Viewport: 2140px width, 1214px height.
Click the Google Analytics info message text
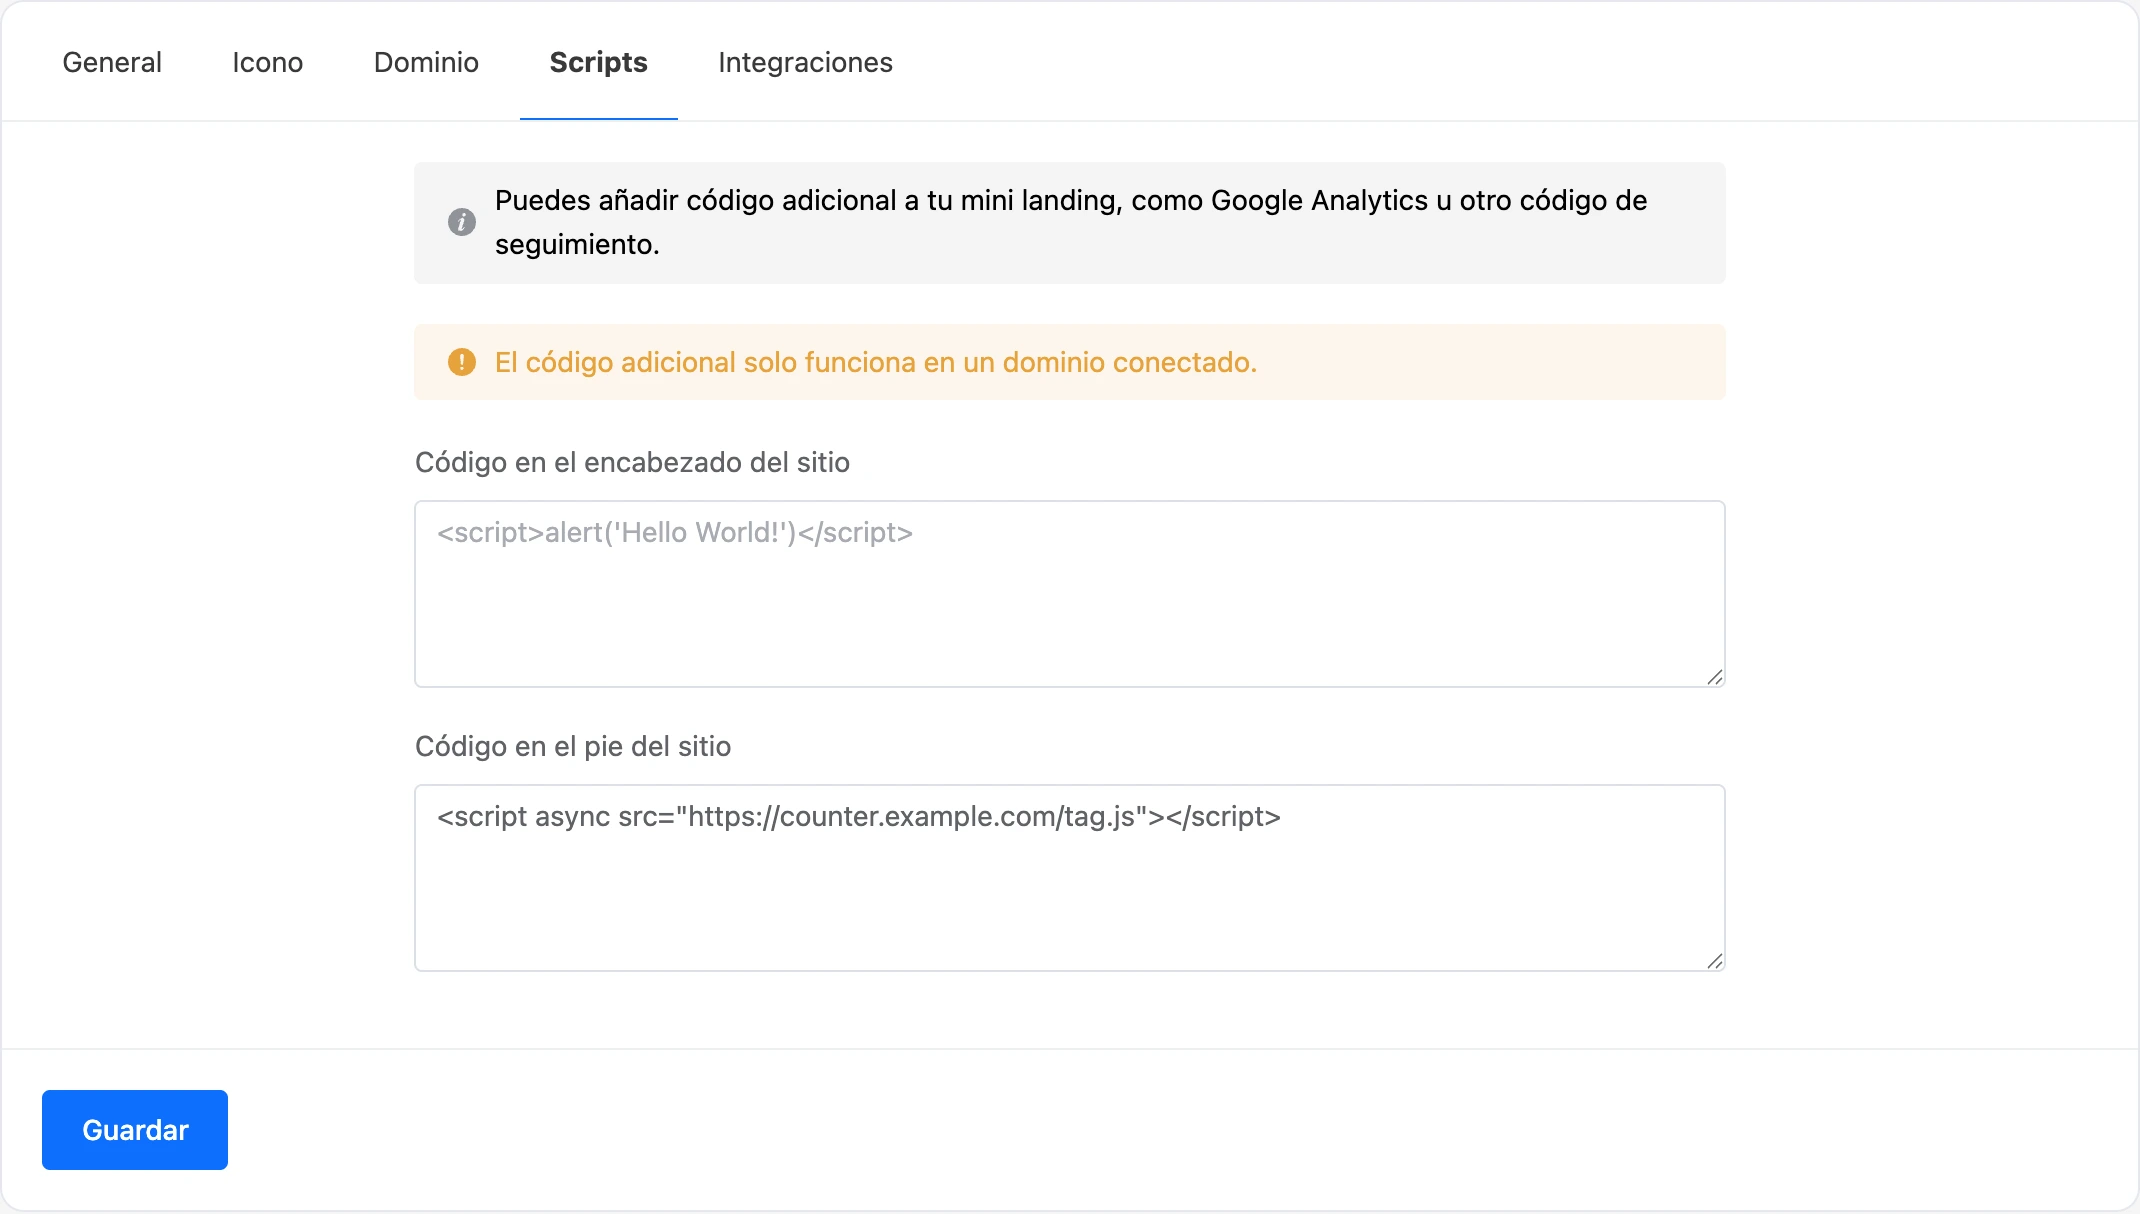[x=1071, y=222]
